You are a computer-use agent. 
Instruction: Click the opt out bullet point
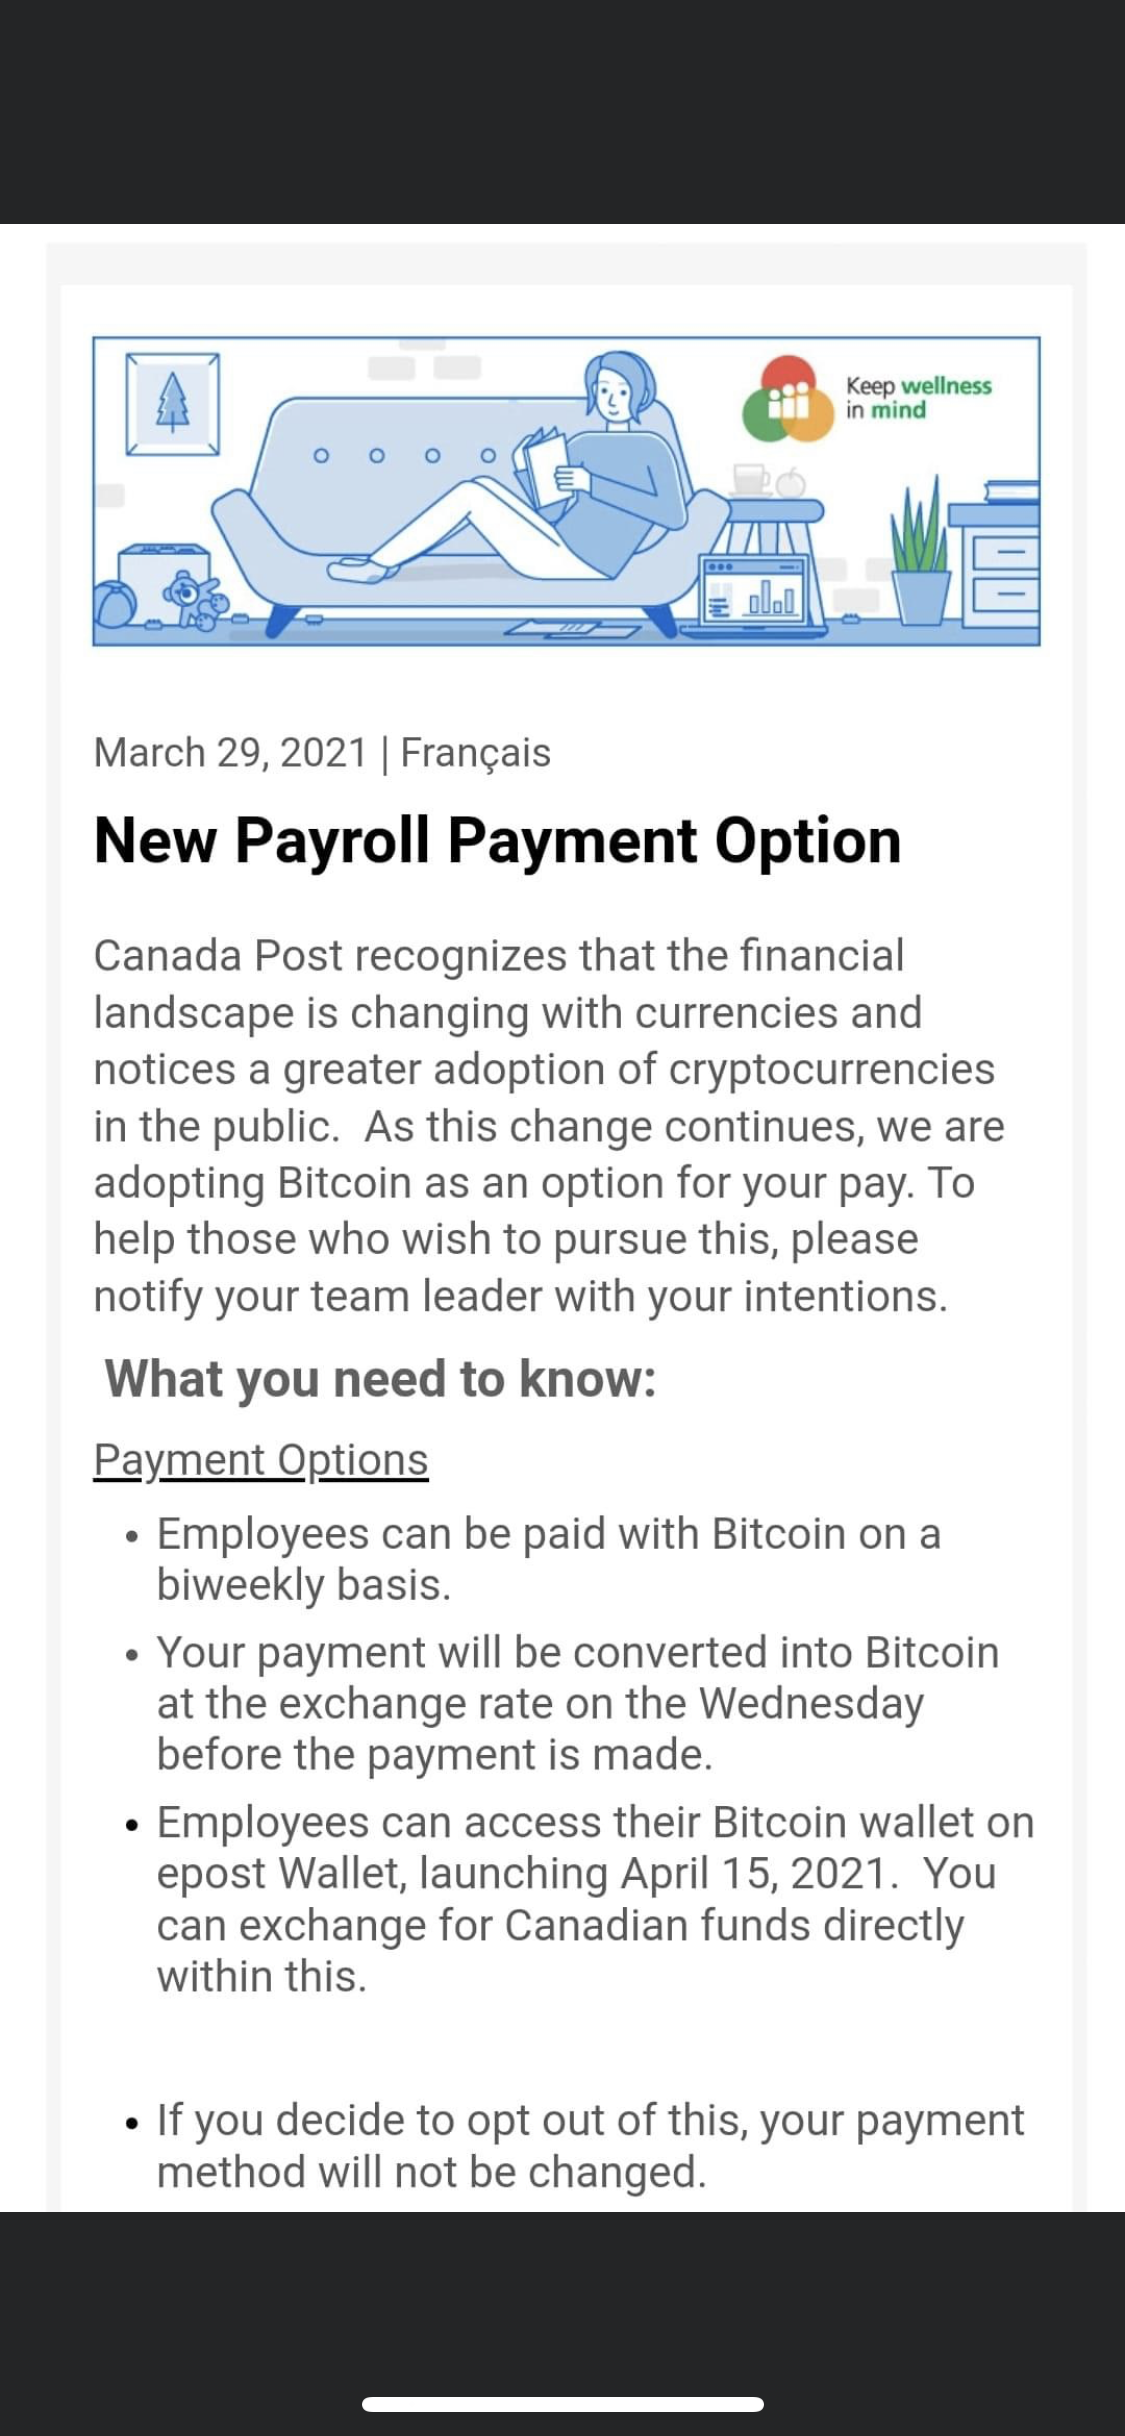[590, 2146]
